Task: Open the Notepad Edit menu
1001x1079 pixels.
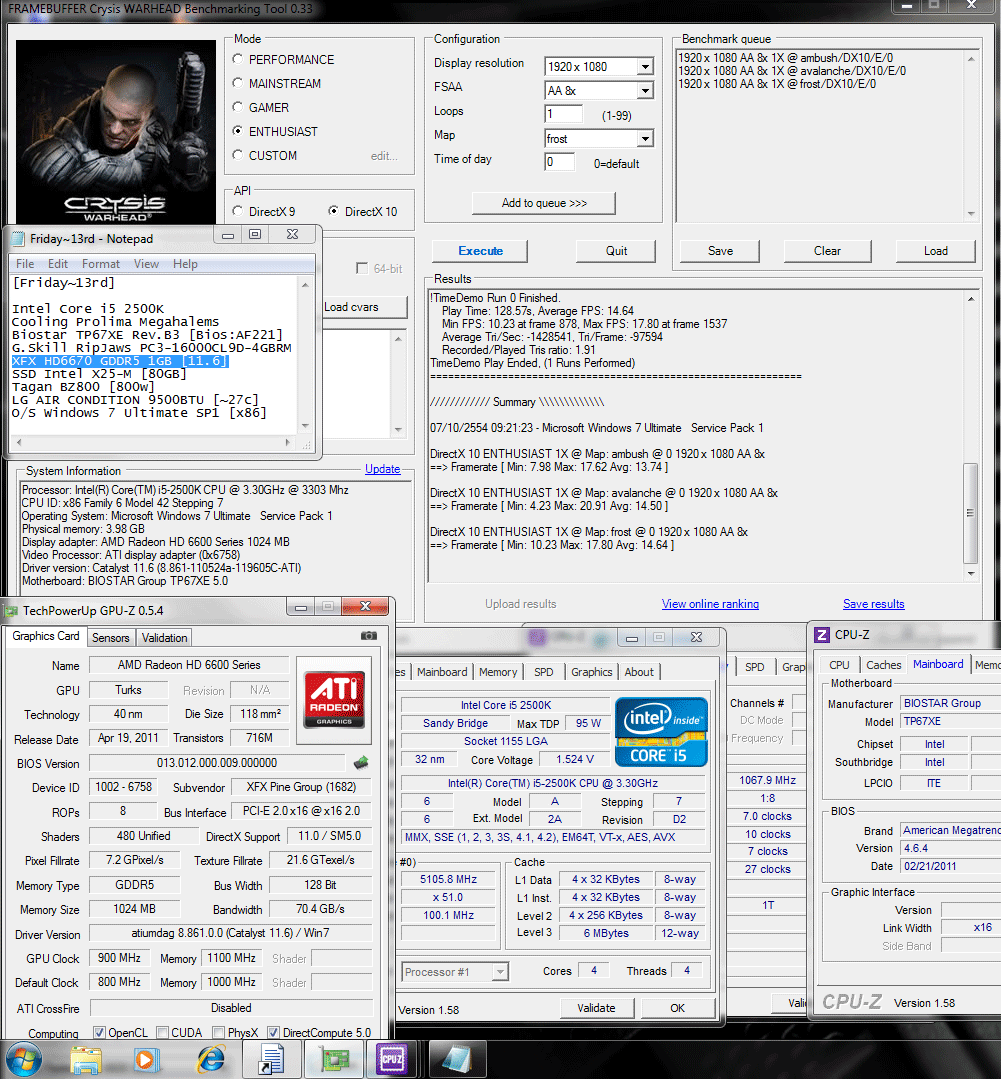Action: click(x=58, y=264)
